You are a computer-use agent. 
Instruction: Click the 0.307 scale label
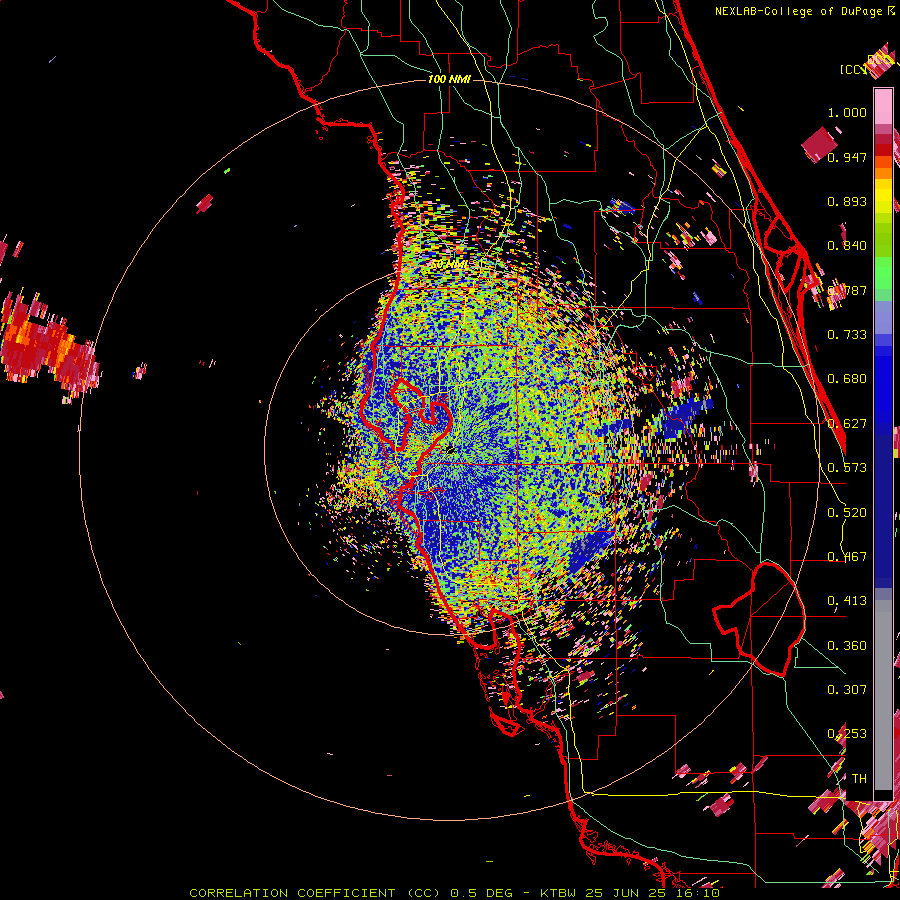pyautogui.click(x=847, y=690)
